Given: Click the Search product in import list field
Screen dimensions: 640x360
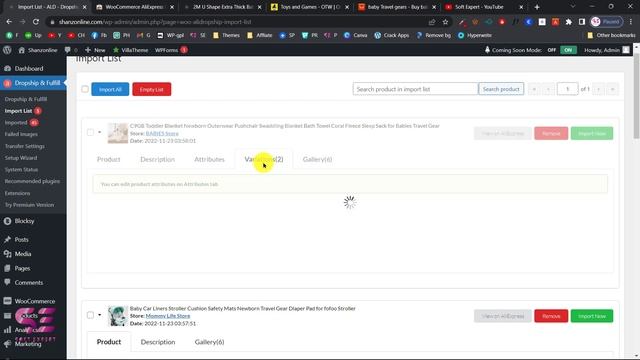Looking at the screenshot, I should (416, 89).
